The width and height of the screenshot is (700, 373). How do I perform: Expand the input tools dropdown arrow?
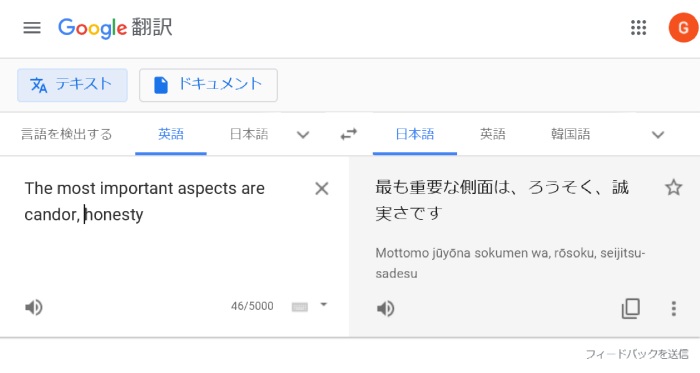click(x=324, y=305)
